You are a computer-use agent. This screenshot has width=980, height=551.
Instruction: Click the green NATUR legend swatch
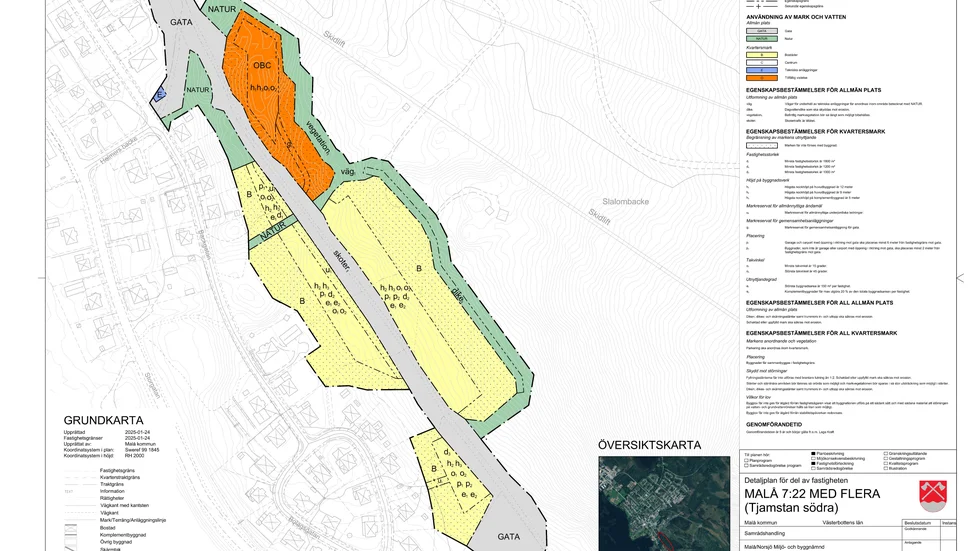(x=762, y=39)
